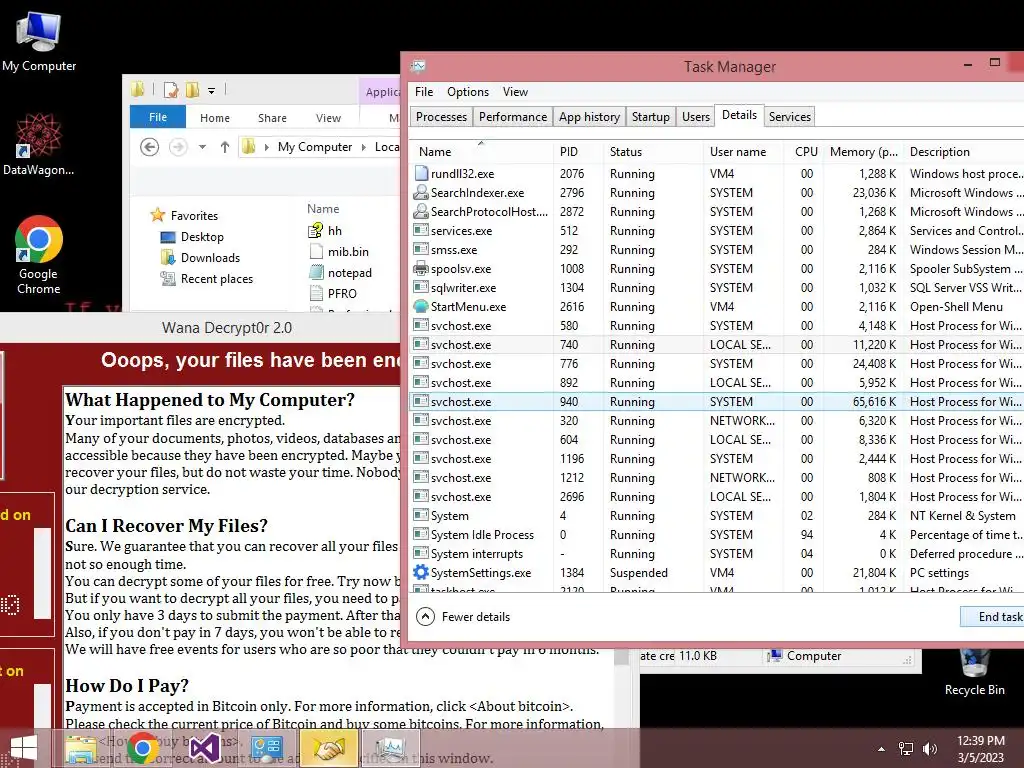Click End task button

point(993,616)
